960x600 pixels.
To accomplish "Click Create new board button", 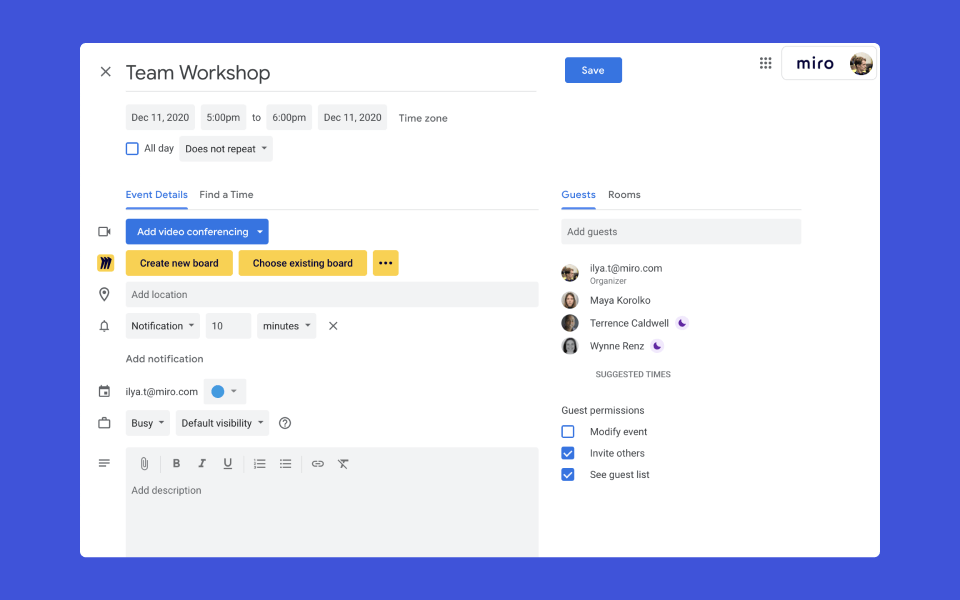I will coord(179,263).
